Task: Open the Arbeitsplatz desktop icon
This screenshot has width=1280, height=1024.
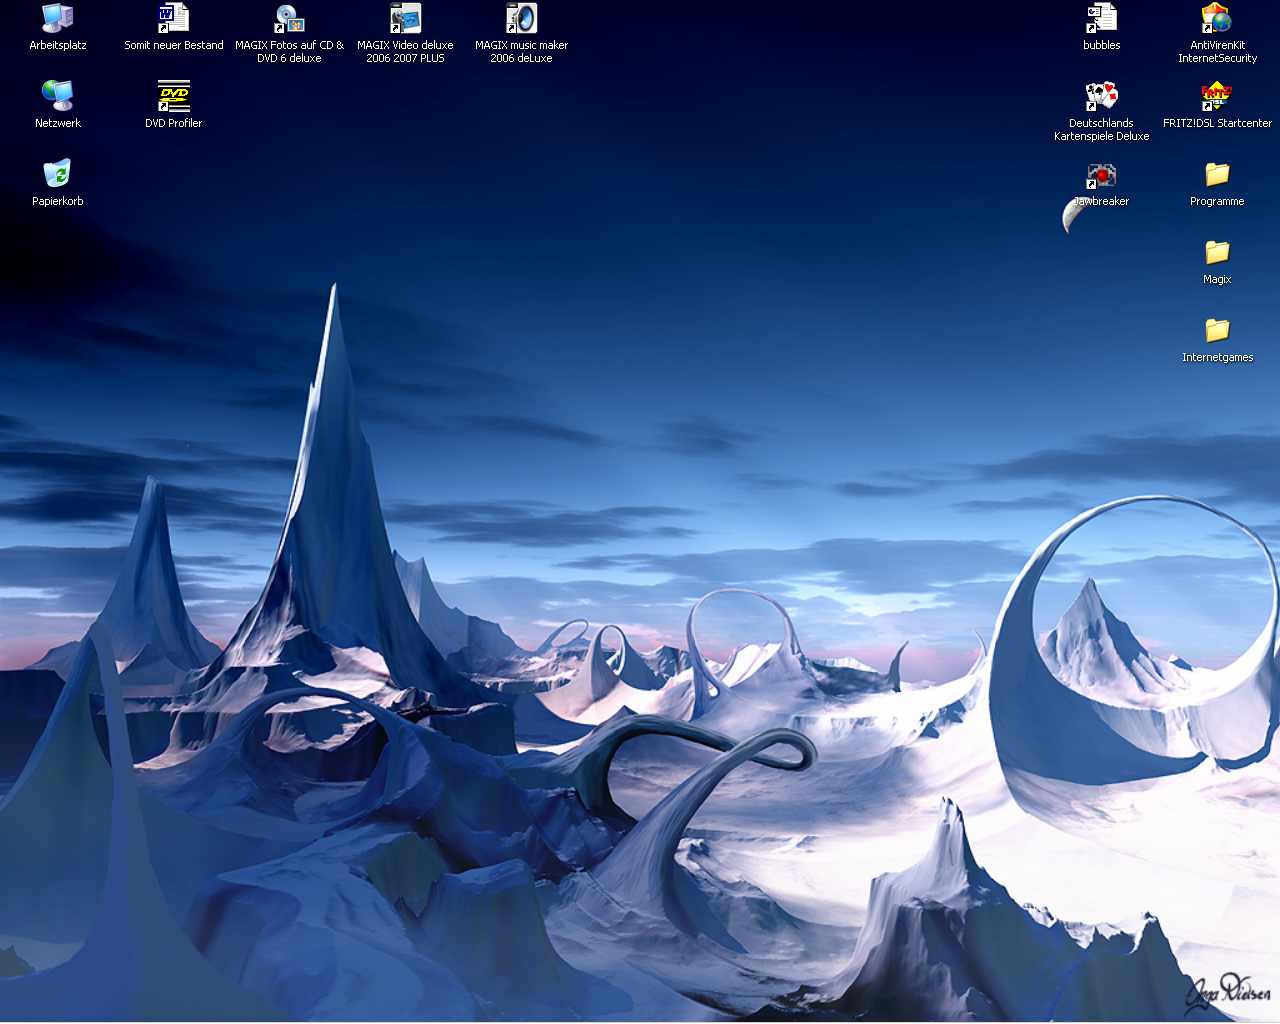Action: point(57,19)
